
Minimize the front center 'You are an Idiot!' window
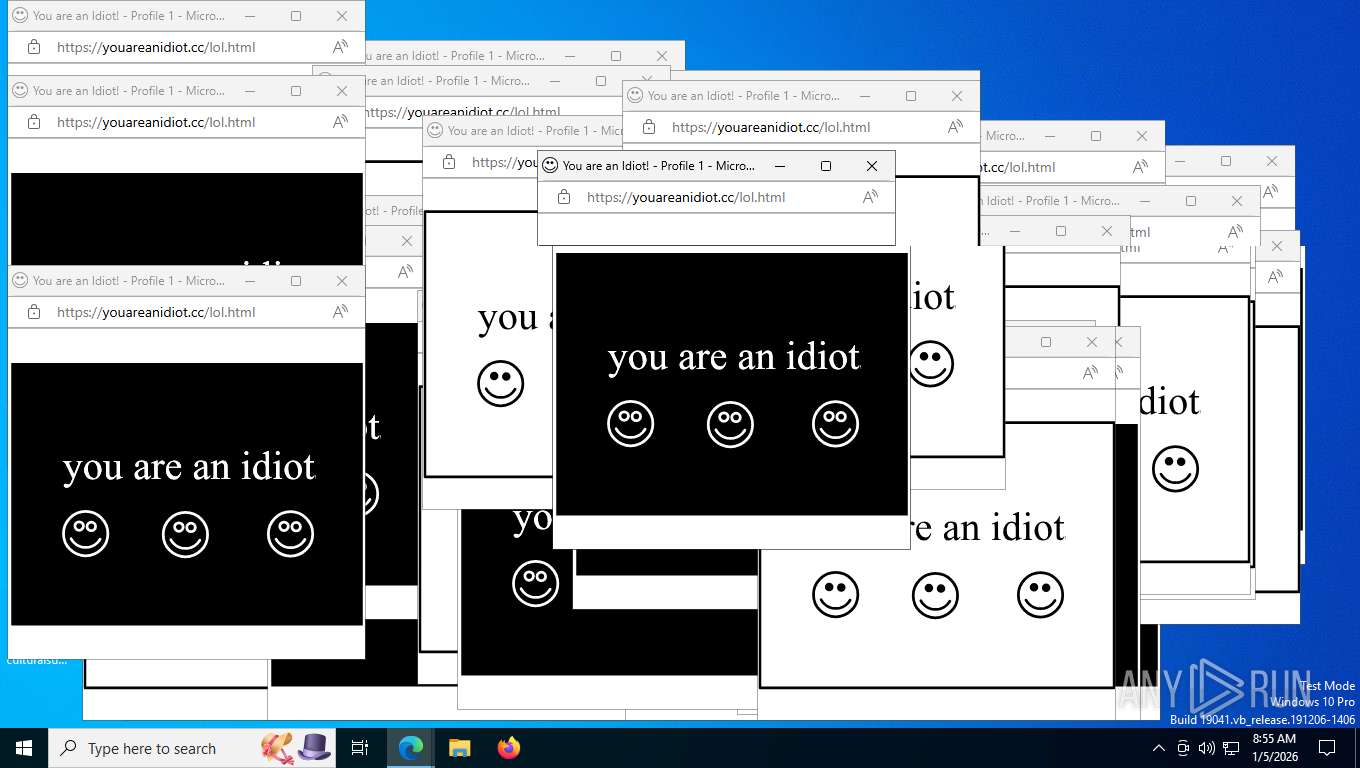coord(780,166)
